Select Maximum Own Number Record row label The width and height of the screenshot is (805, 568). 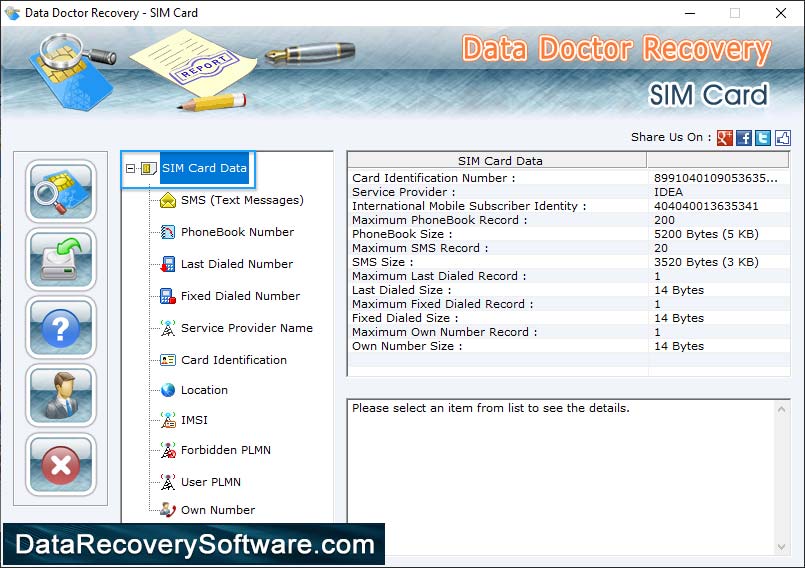tap(445, 332)
